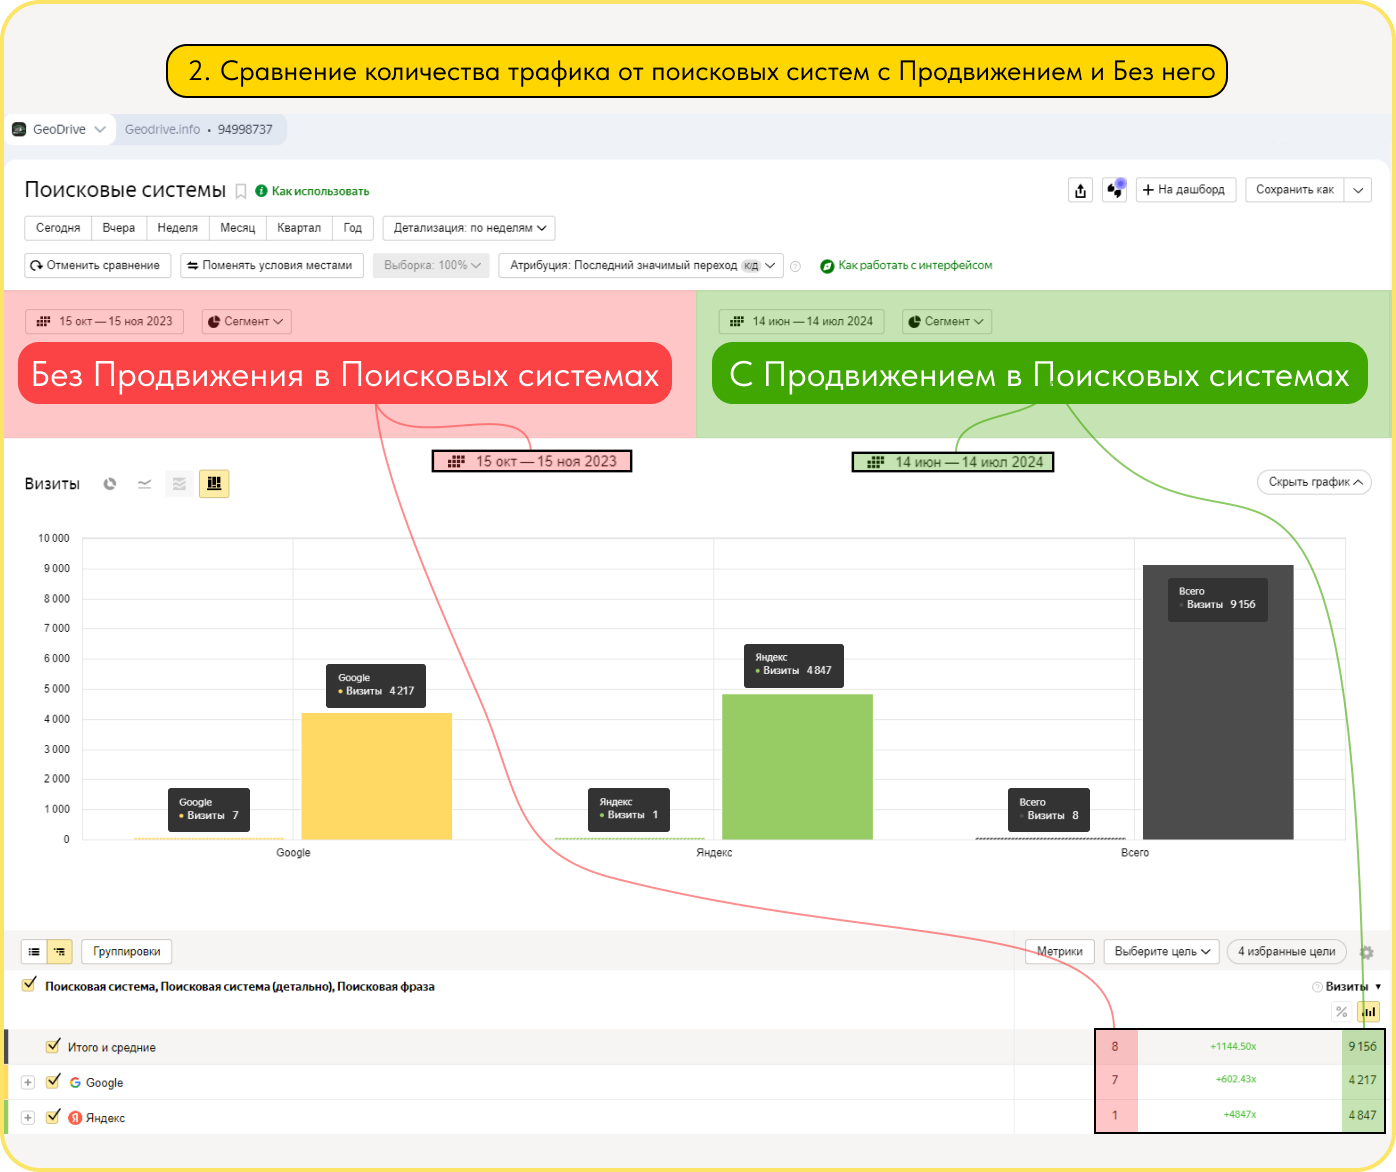The width and height of the screenshot is (1396, 1172).
Task: Click Отменить сравнение button
Action: [96, 265]
